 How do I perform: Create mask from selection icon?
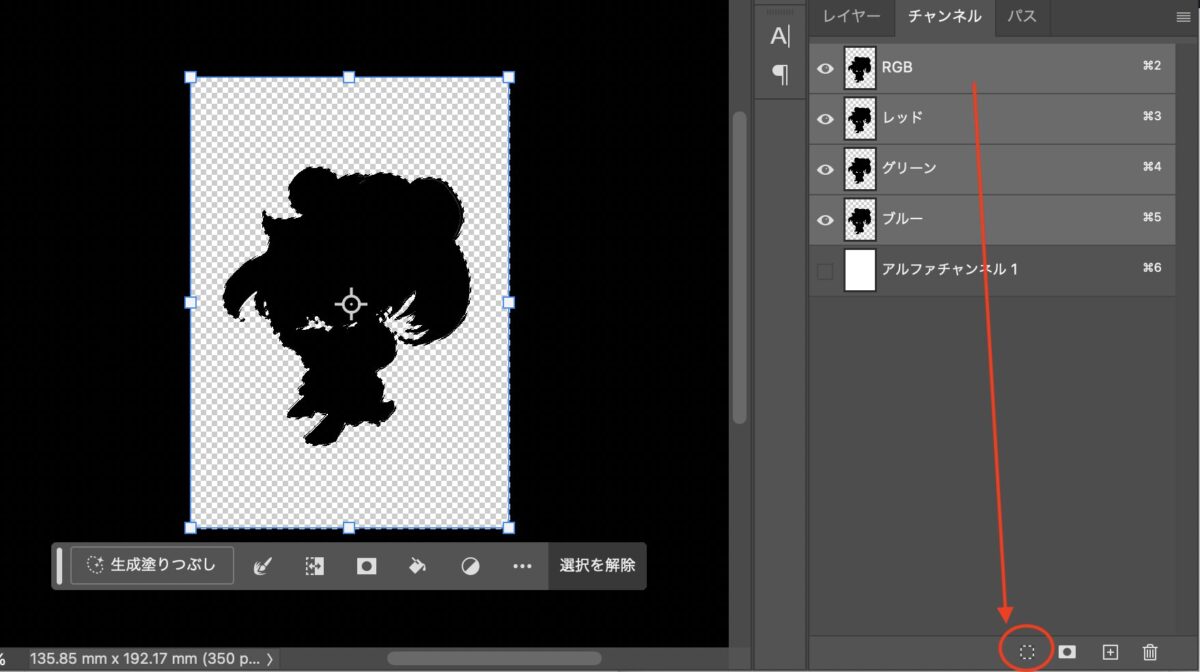click(366, 566)
